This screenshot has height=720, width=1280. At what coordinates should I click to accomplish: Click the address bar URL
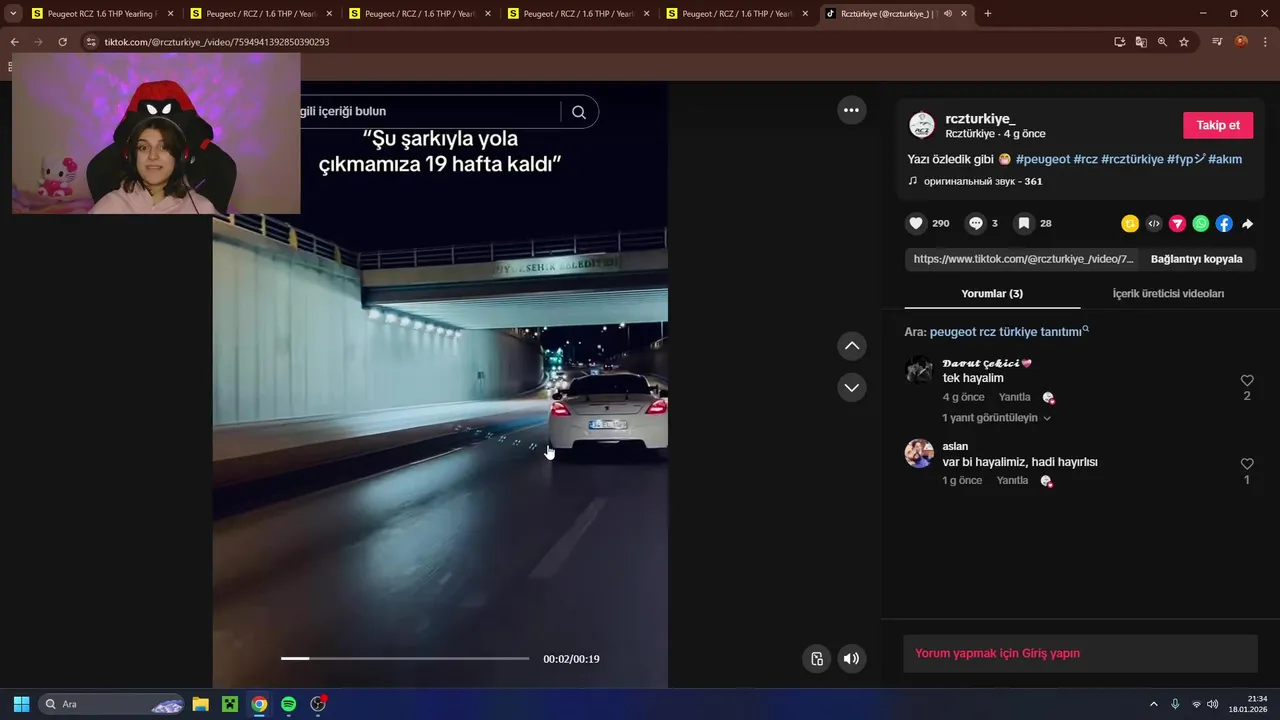(x=217, y=42)
